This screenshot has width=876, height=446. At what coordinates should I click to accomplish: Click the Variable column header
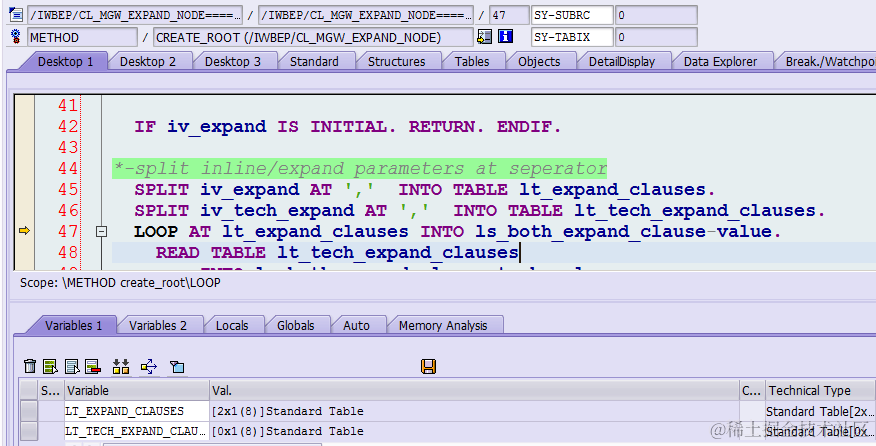(137, 390)
